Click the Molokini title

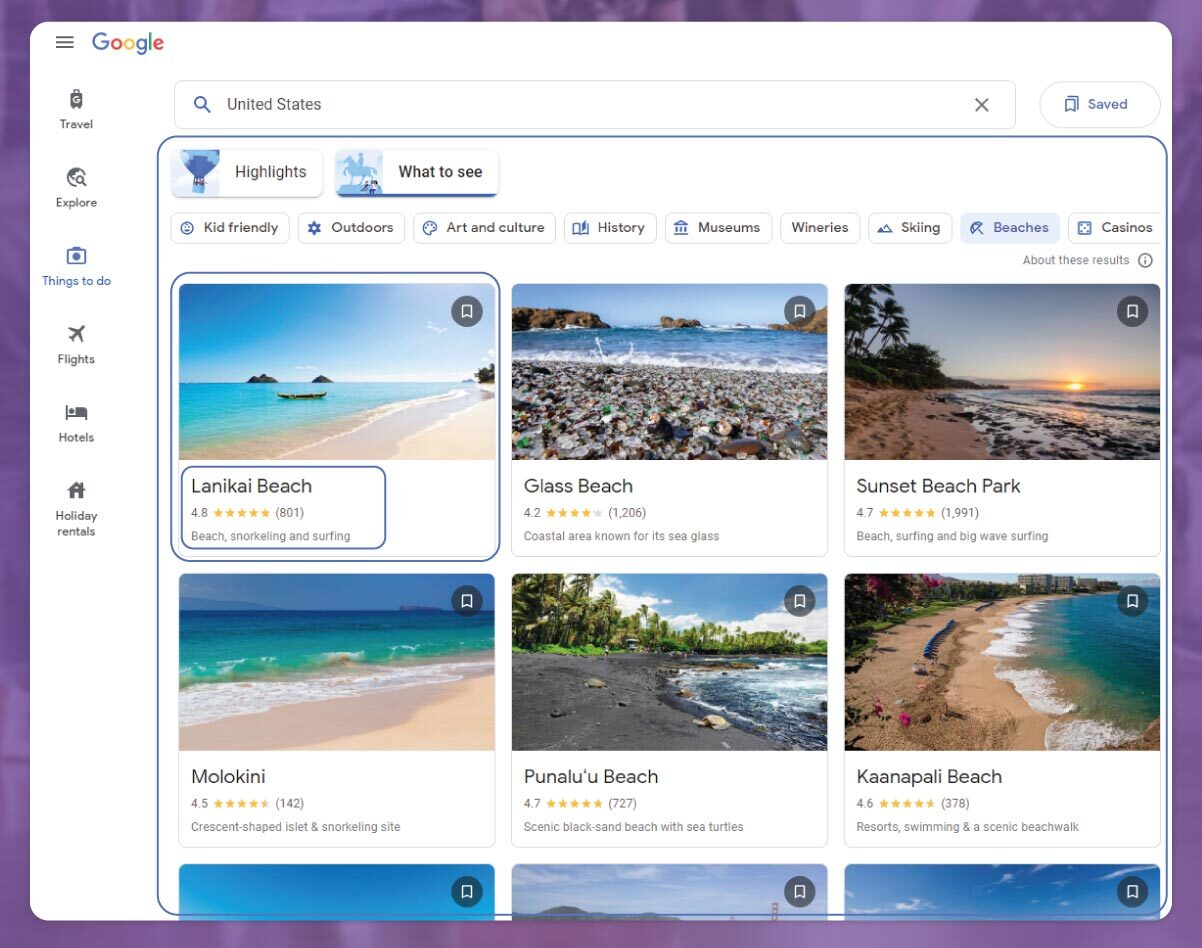pyautogui.click(x=228, y=776)
